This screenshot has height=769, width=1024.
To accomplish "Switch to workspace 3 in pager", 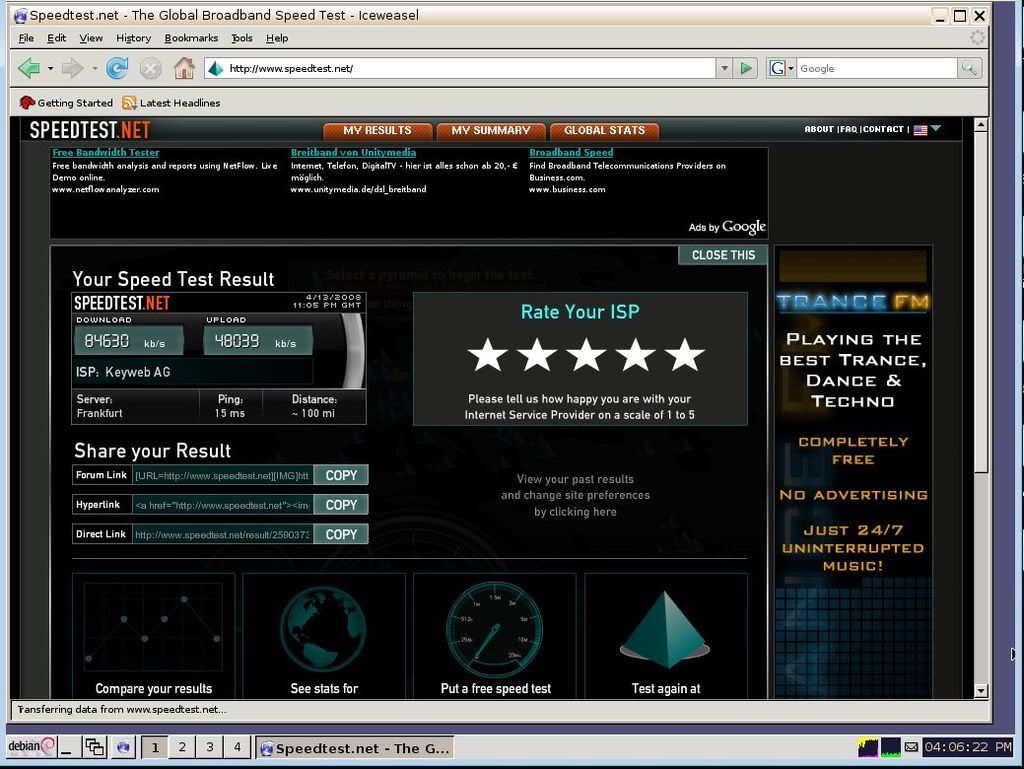I will (x=210, y=747).
